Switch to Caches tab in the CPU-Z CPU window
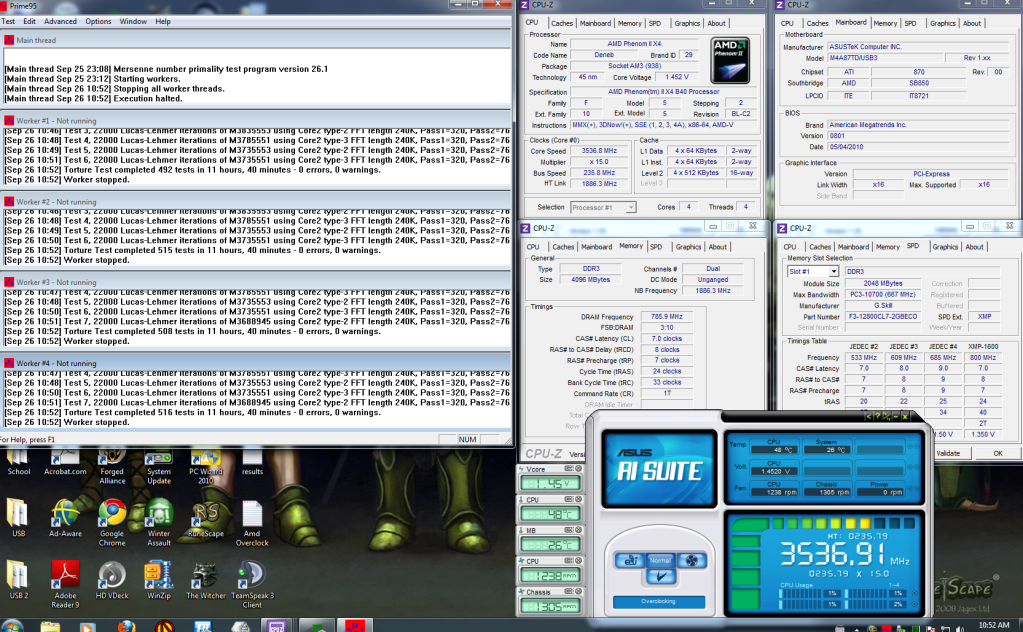Screen dimensions: 1023x632 click(562, 23)
